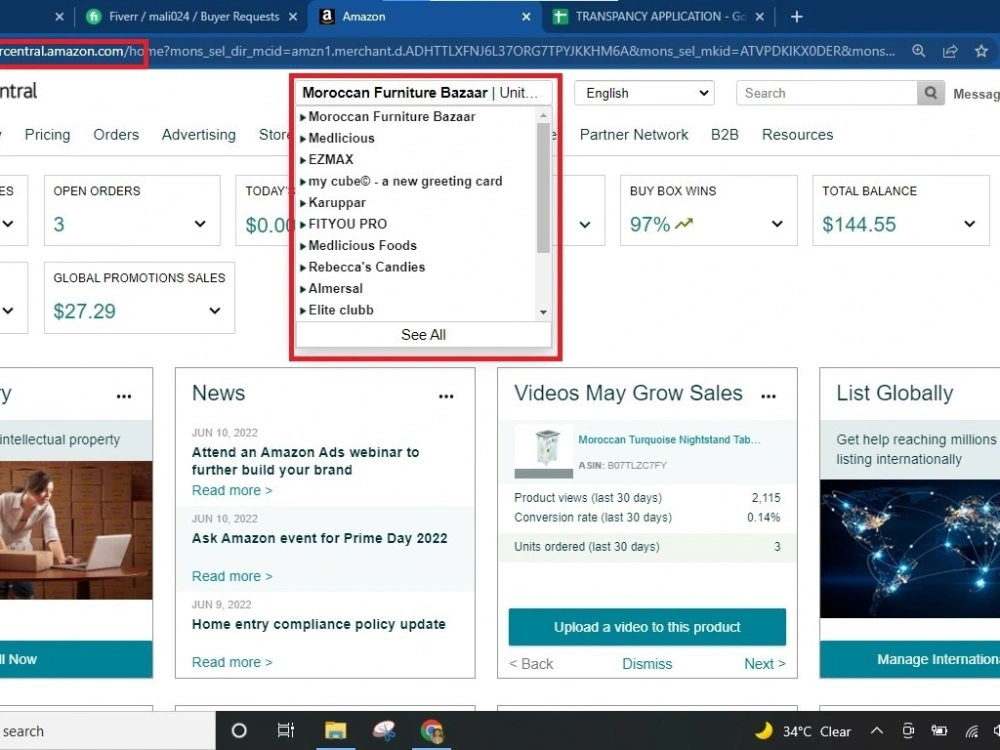This screenshot has width=1000, height=750.
Task: Click See All accounts button
Action: pyautogui.click(x=423, y=335)
